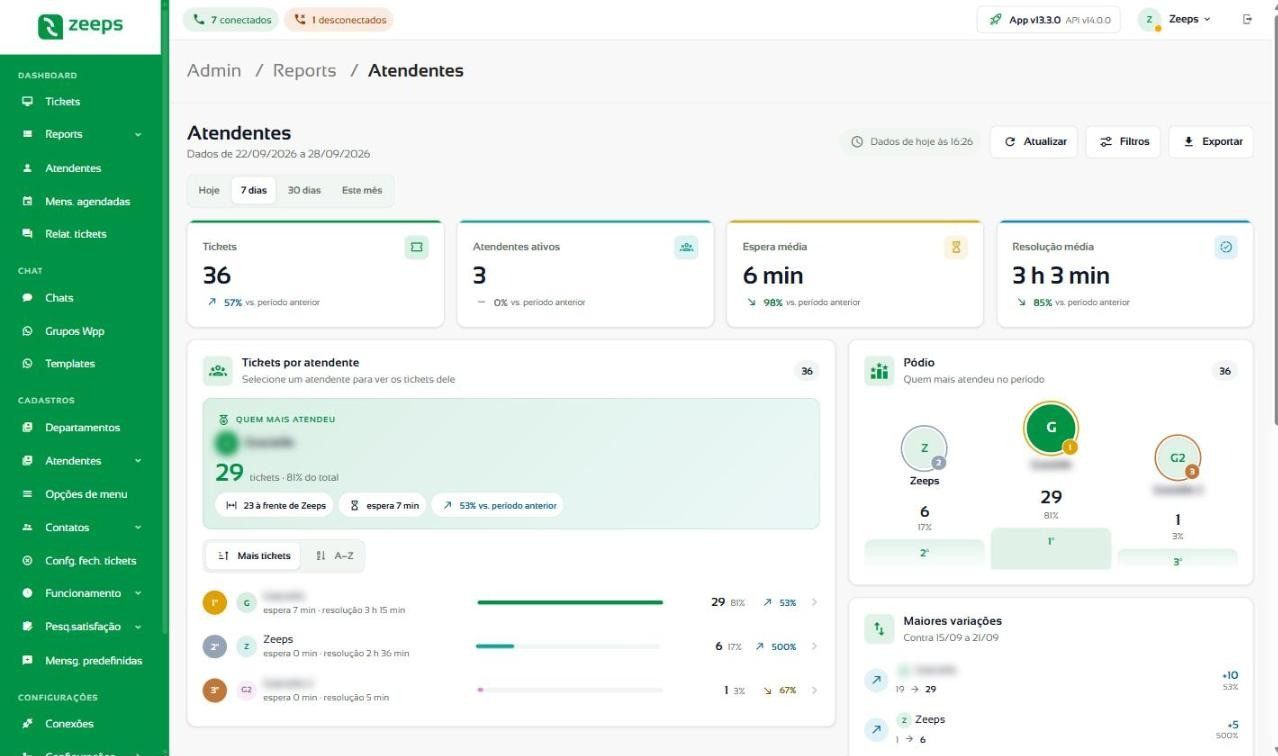Click the rocket icon beside App version
1278x756 pixels.
(995, 20)
